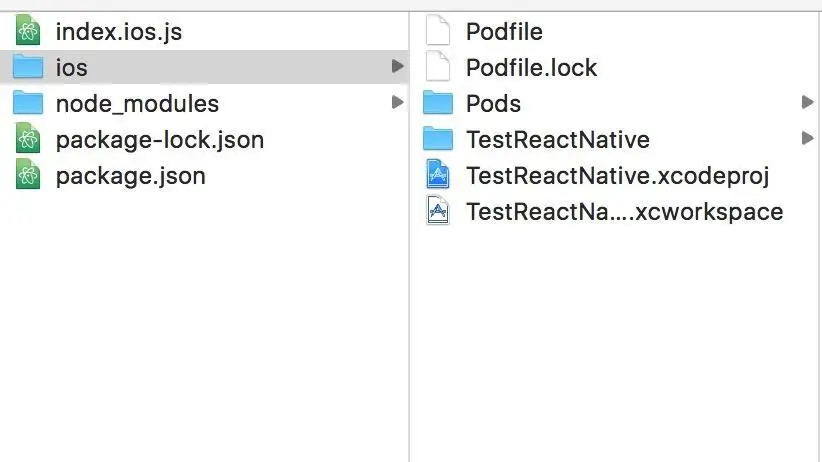Click the Podfile document icon
The width and height of the screenshot is (822, 462).
[x=438, y=32]
